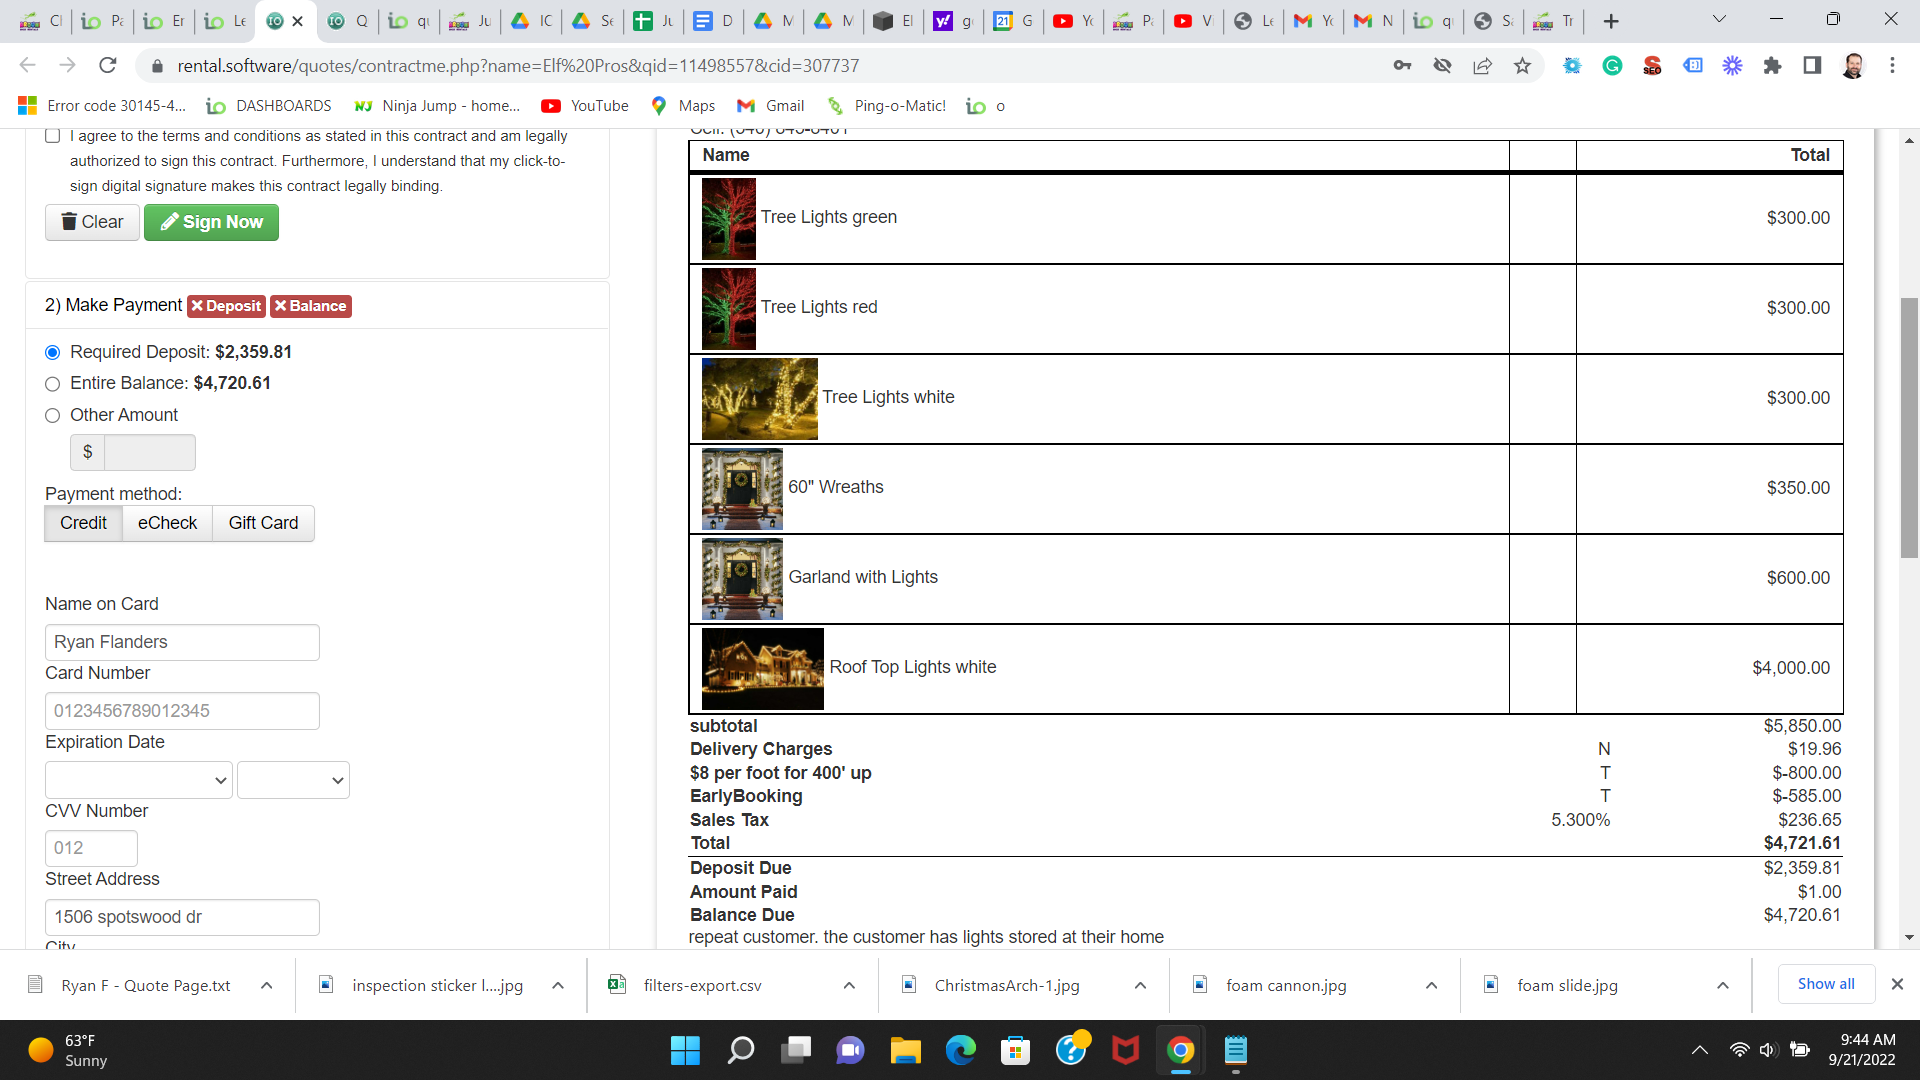Click the green Sign Now button
1920x1080 pixels.
coord(211,222)
